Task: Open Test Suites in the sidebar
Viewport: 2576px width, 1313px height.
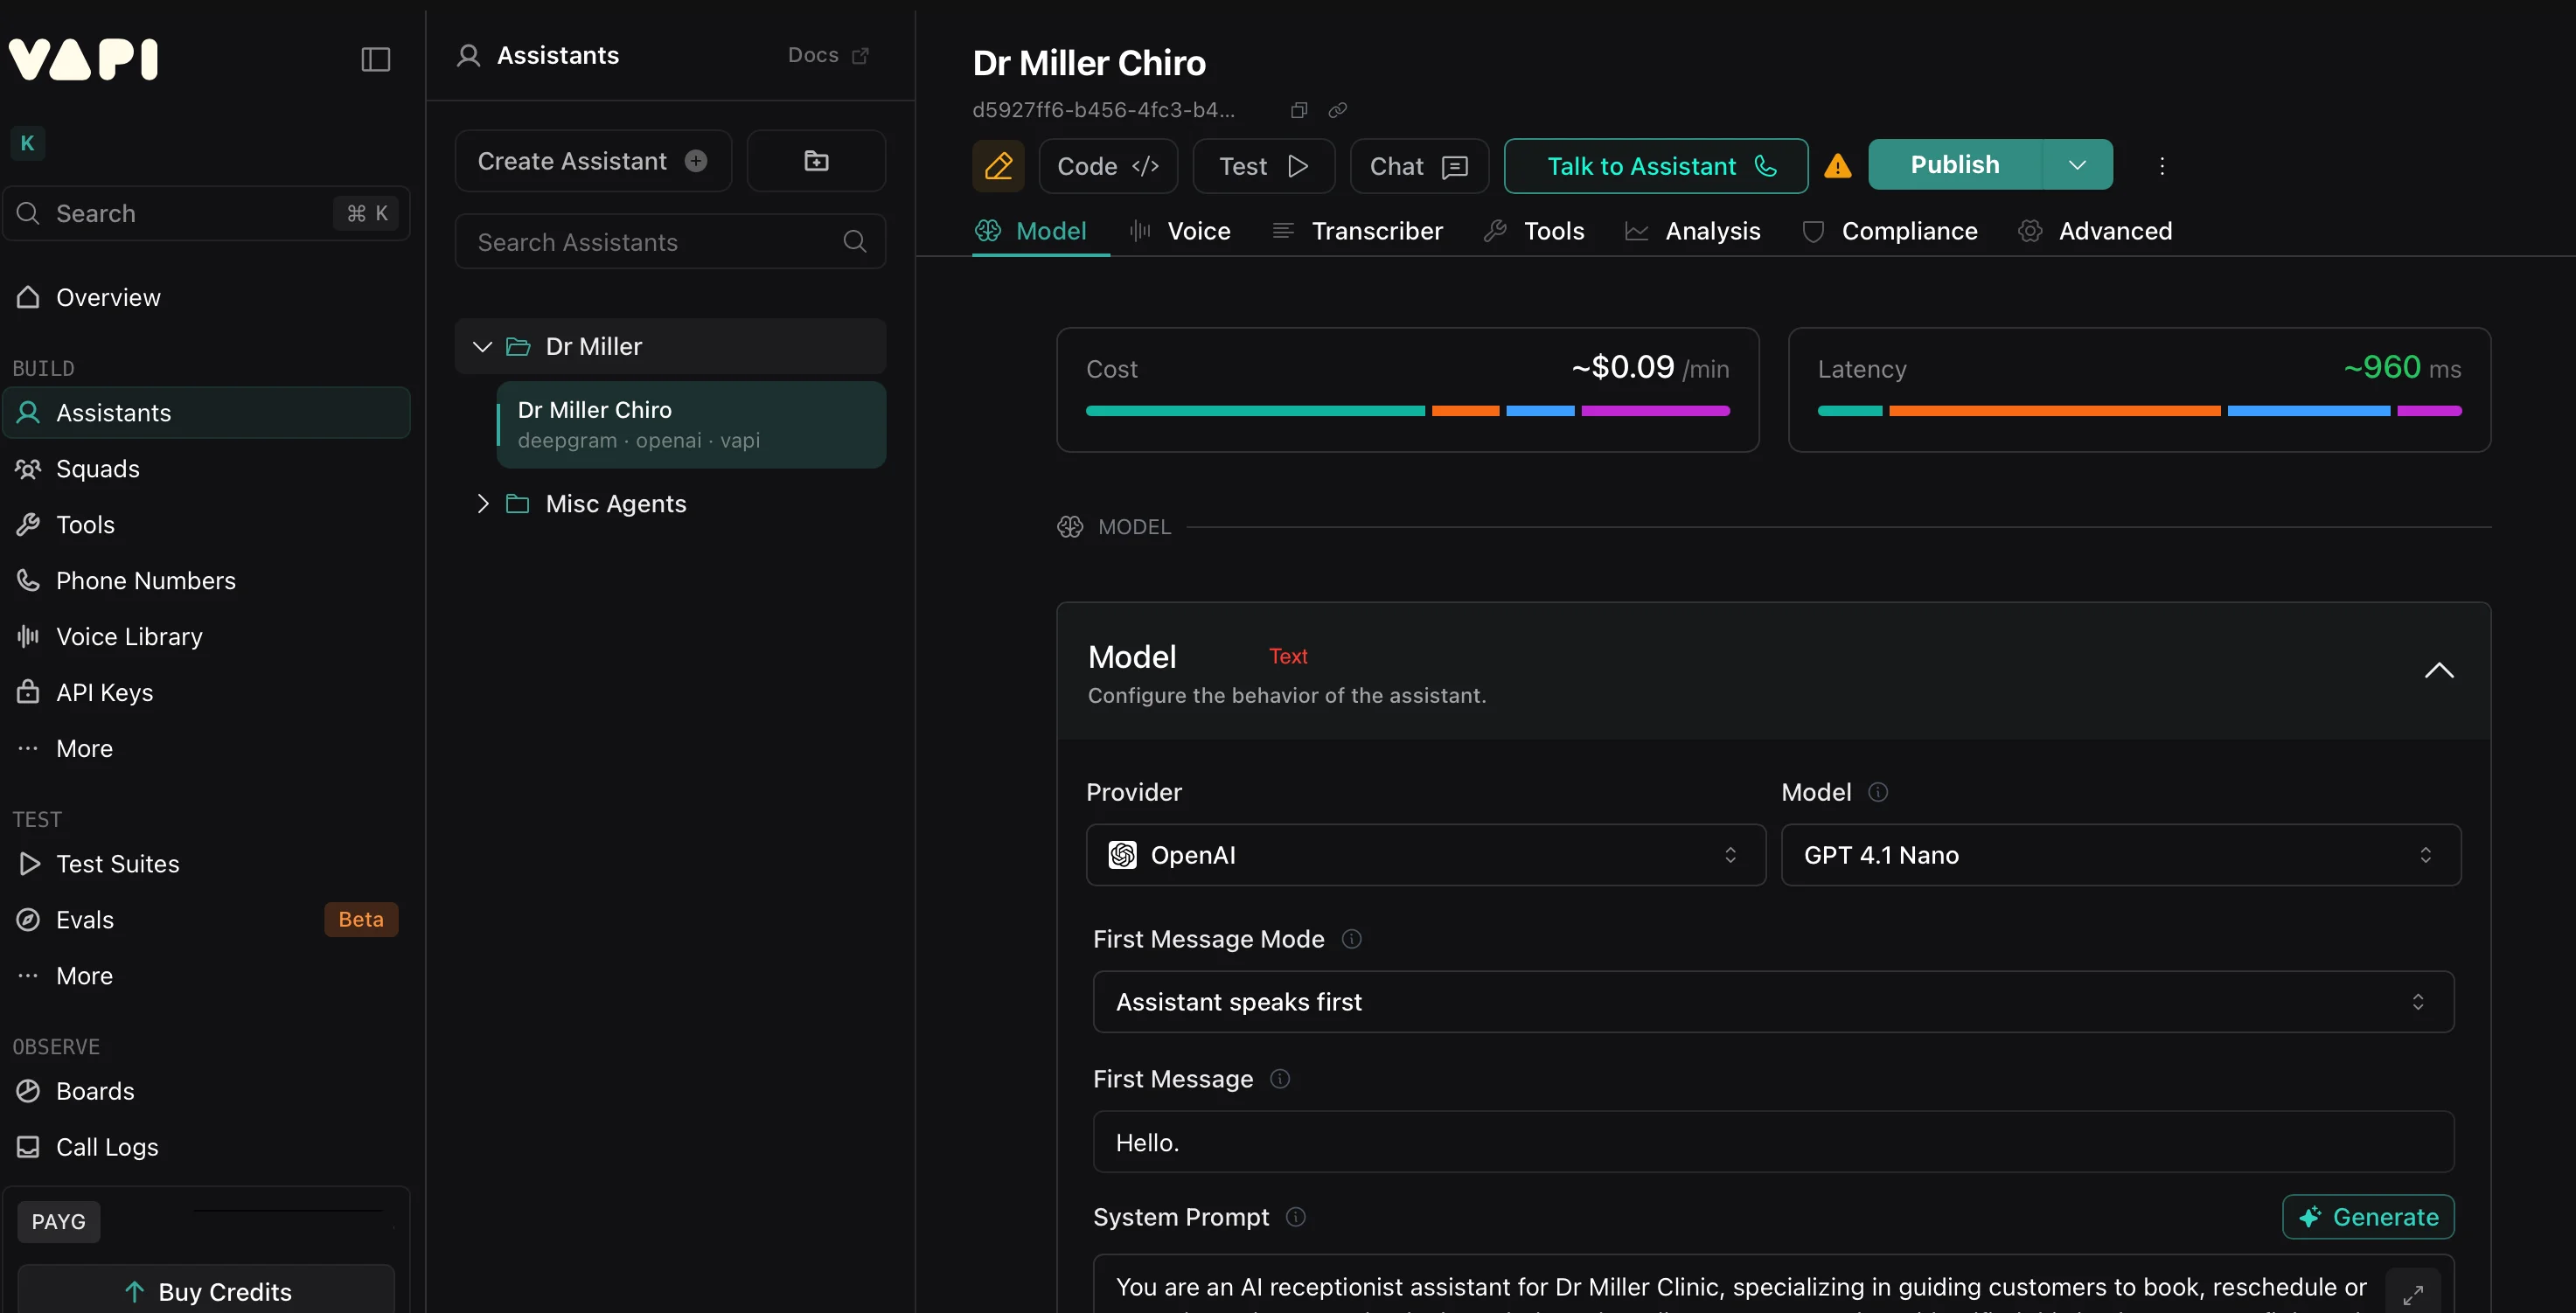Action: coord(206,864)
